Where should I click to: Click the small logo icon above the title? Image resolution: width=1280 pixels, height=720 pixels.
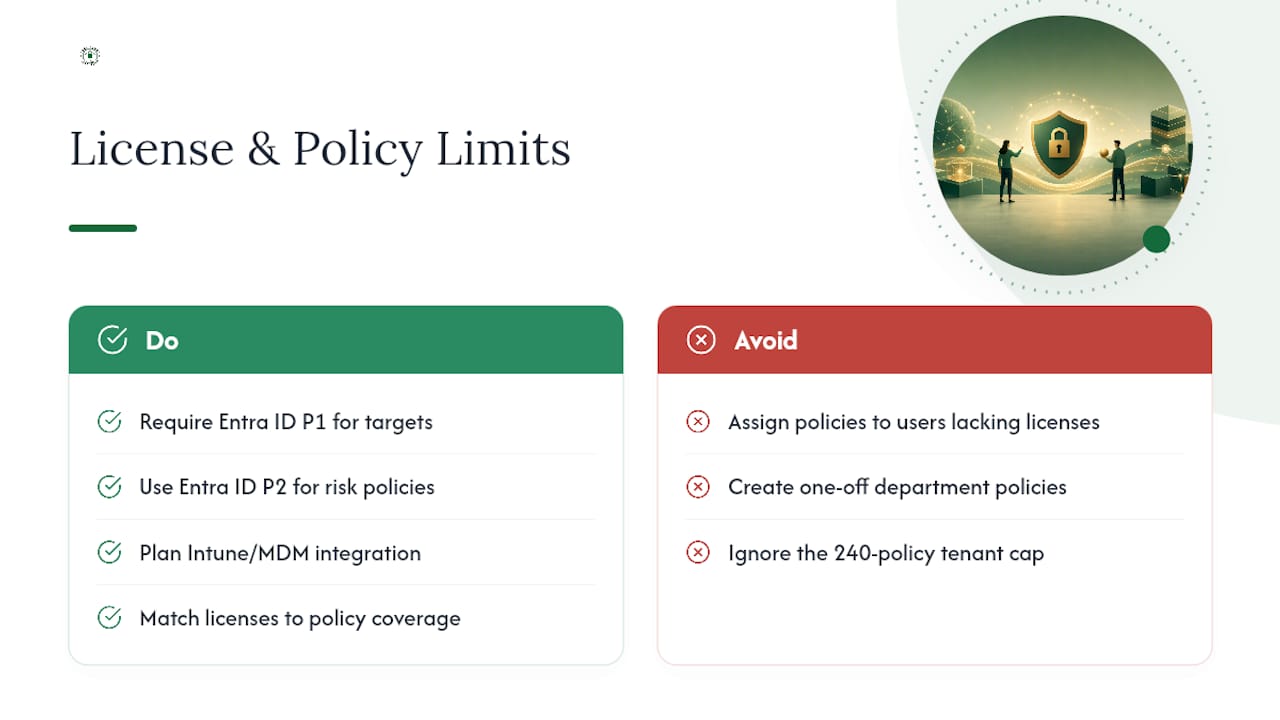point(90,56)
